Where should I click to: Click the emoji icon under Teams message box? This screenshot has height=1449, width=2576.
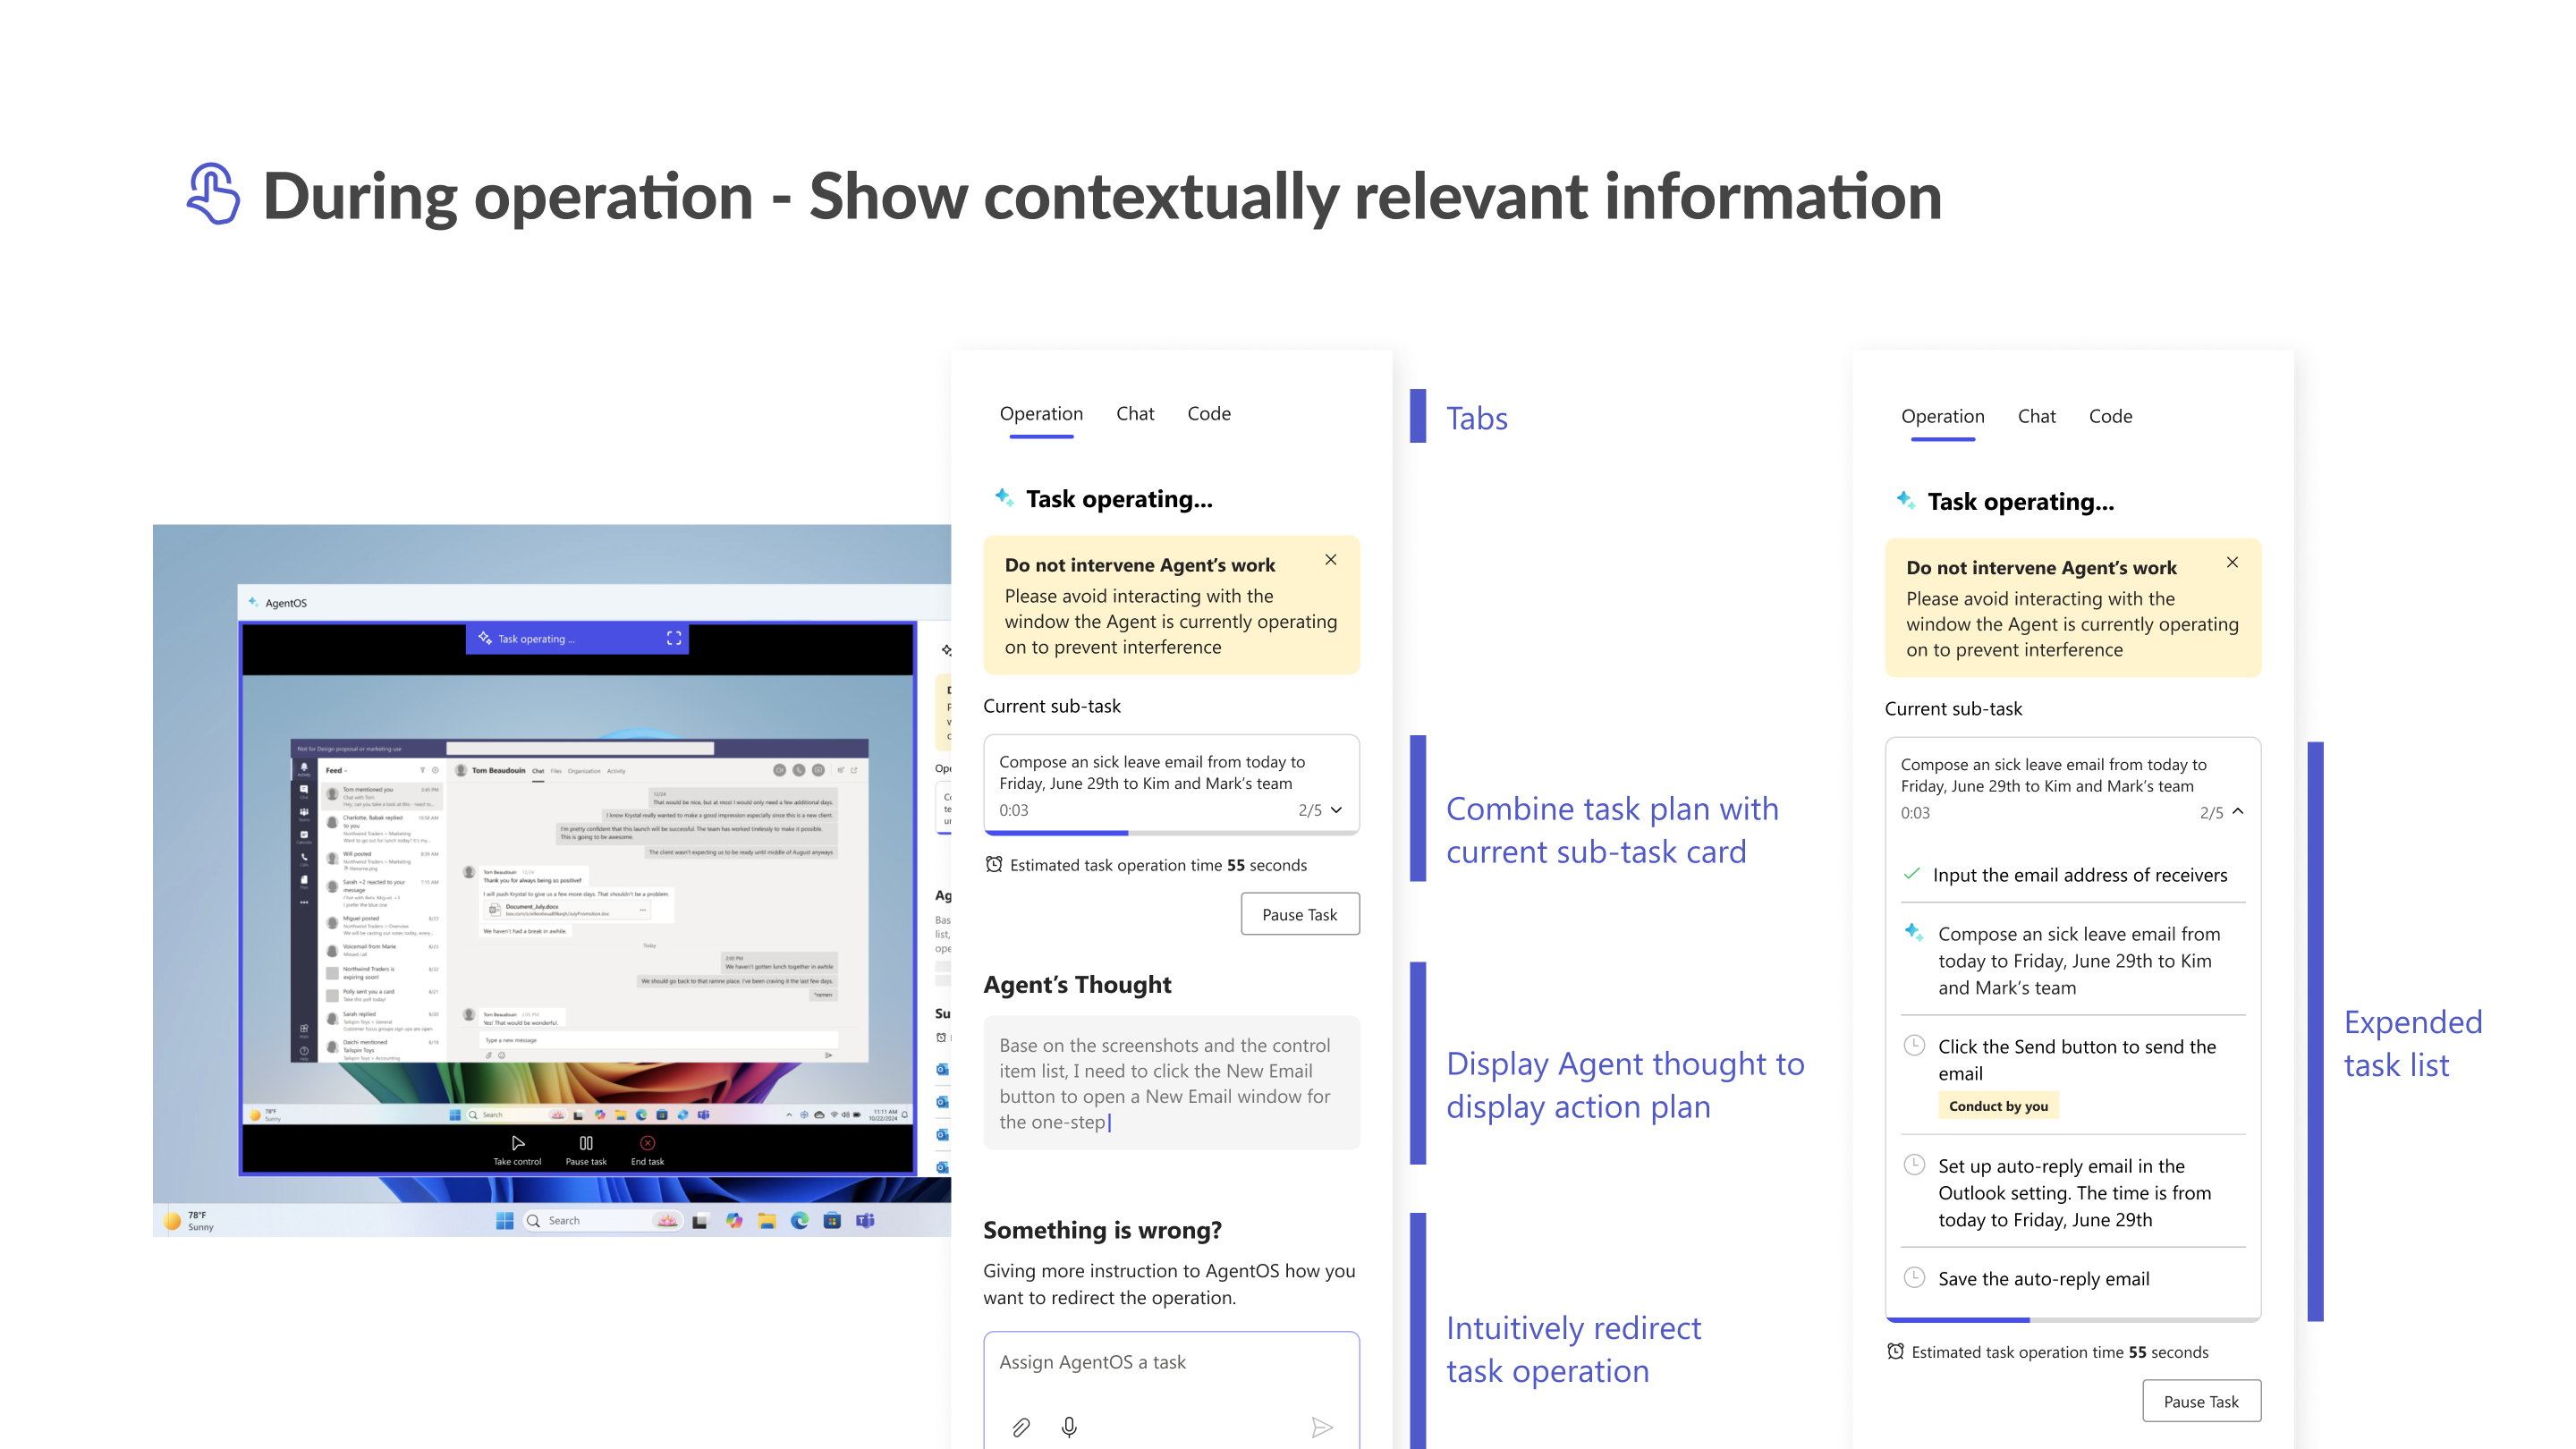pyautogui.click(x=502, y=1055)
